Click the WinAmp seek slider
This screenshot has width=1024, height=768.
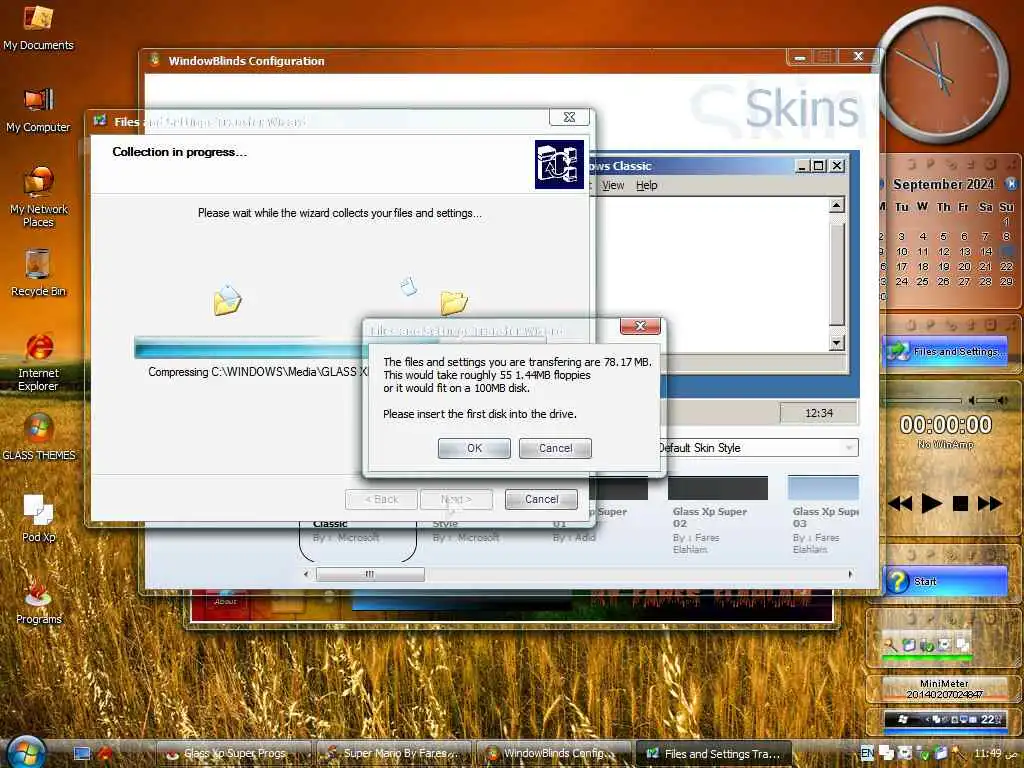point(922,400)
